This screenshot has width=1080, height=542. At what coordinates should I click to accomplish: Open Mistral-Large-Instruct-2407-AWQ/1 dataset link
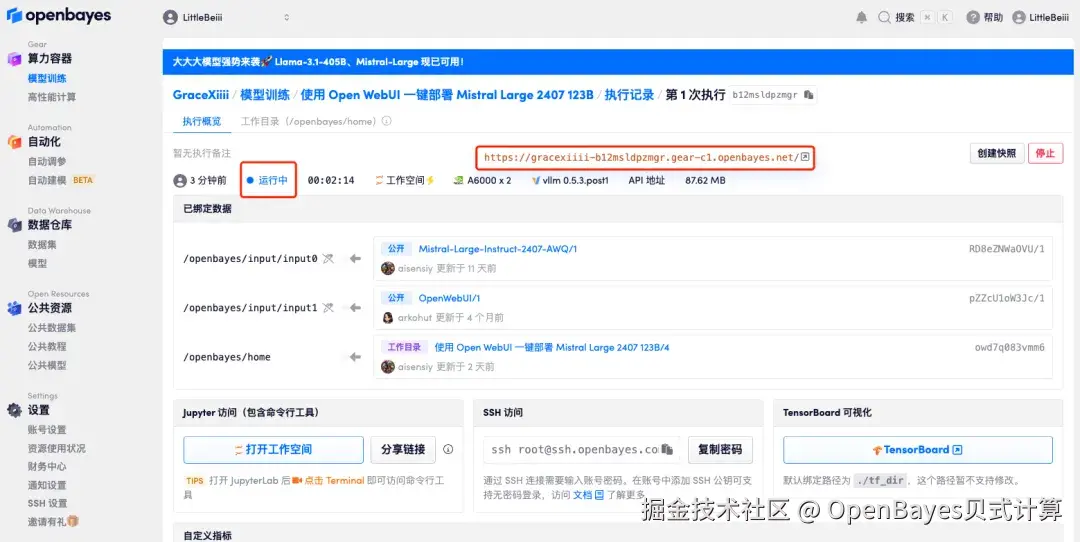pyautogui.click(x=498, y=249)
